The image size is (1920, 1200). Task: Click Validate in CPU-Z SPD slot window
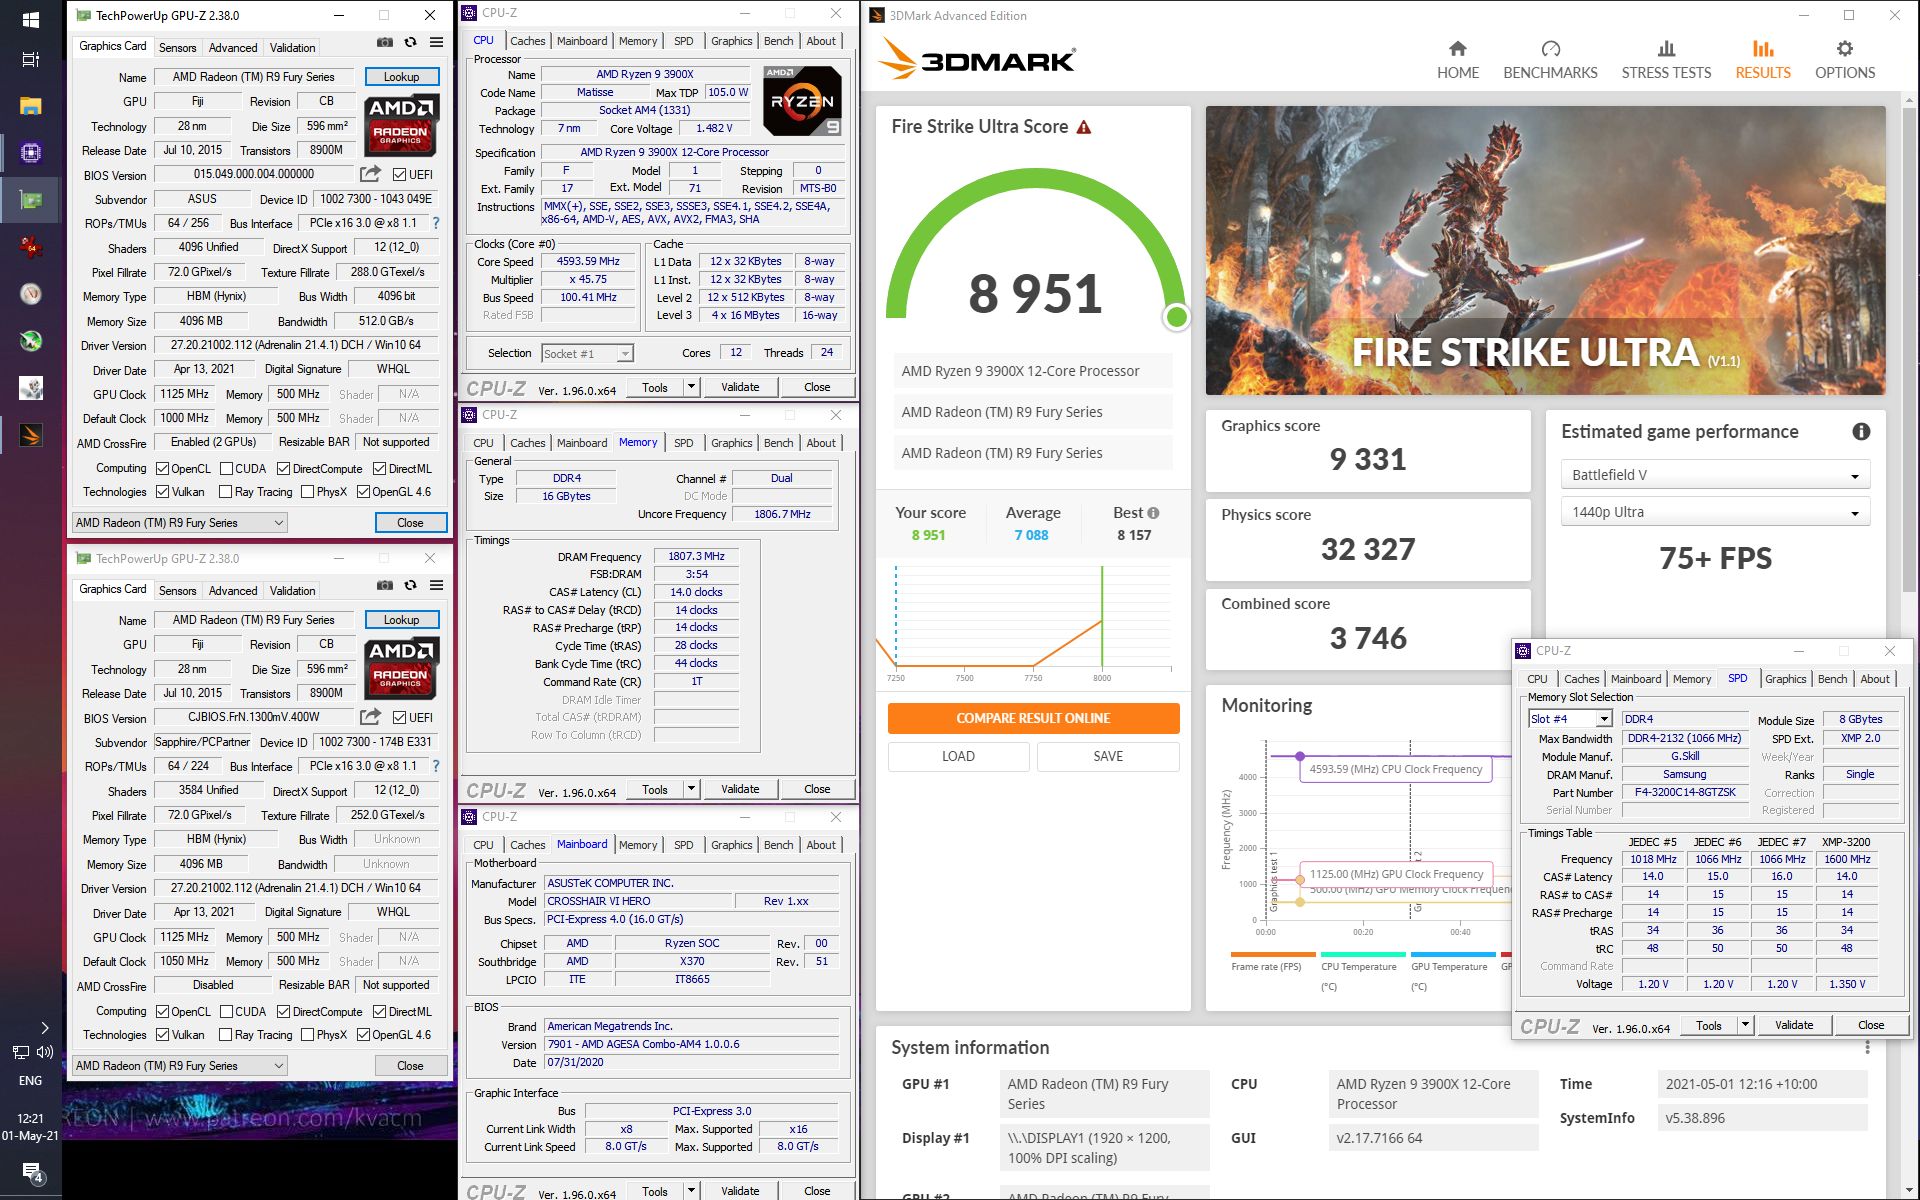[1794, 1025]
